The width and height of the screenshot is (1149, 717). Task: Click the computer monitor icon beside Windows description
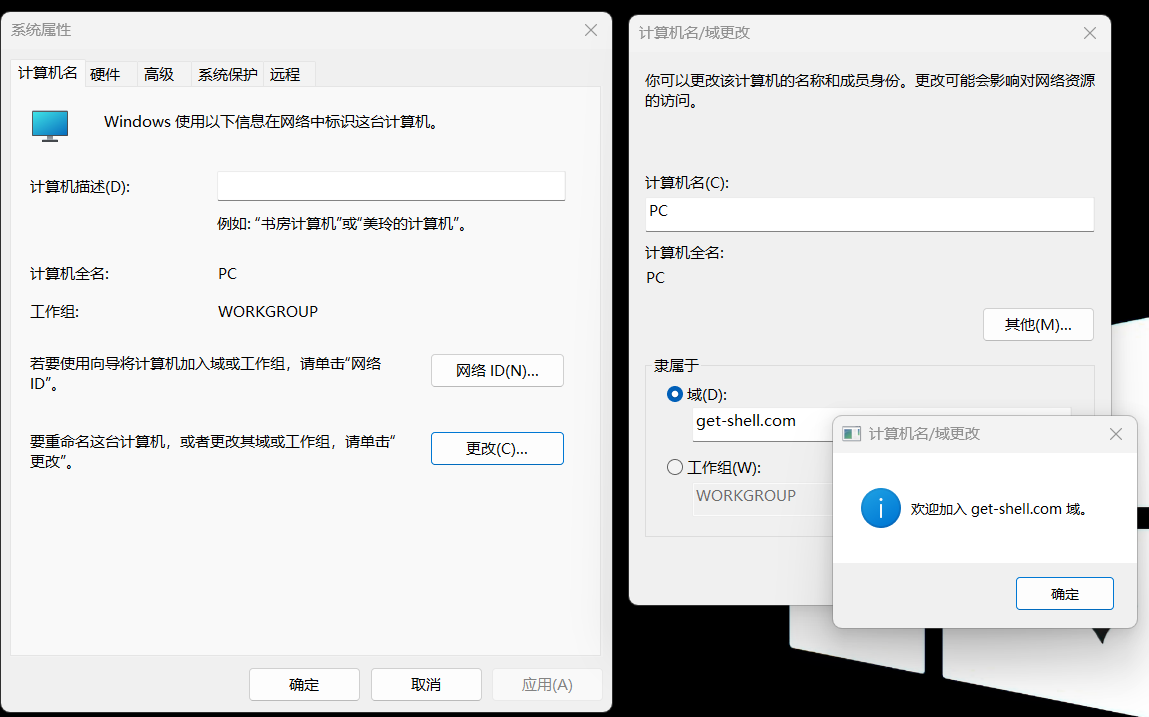click(x=48, y=125)
